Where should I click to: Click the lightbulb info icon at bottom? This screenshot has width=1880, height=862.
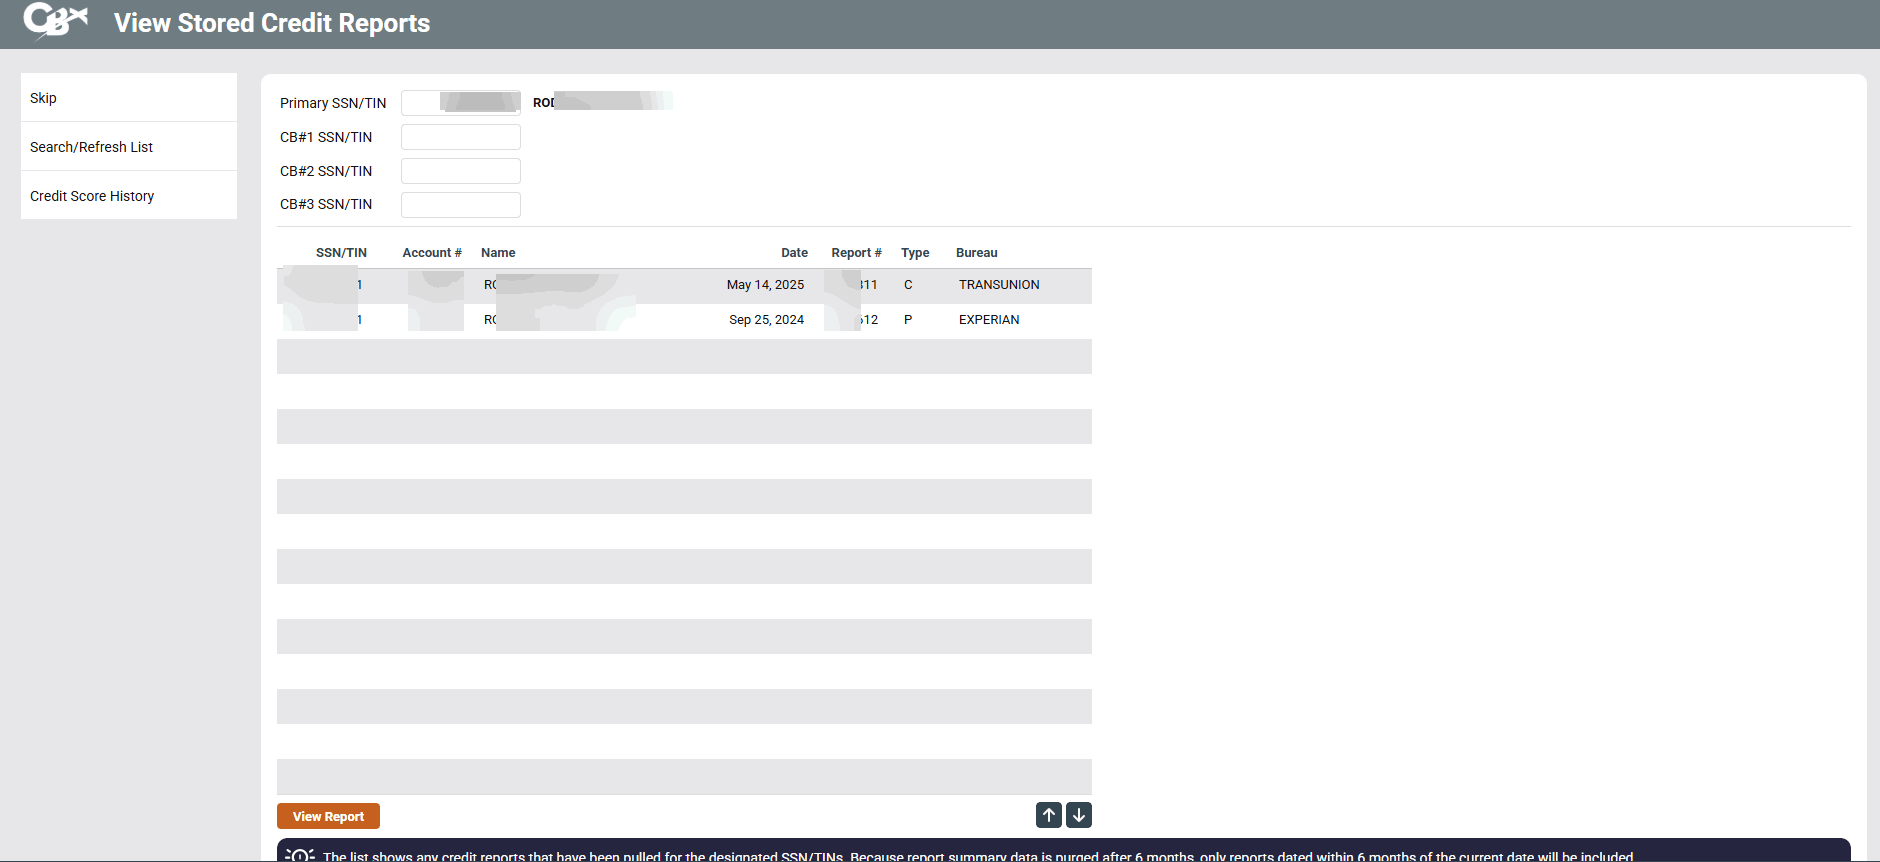[x=300, y=855]
